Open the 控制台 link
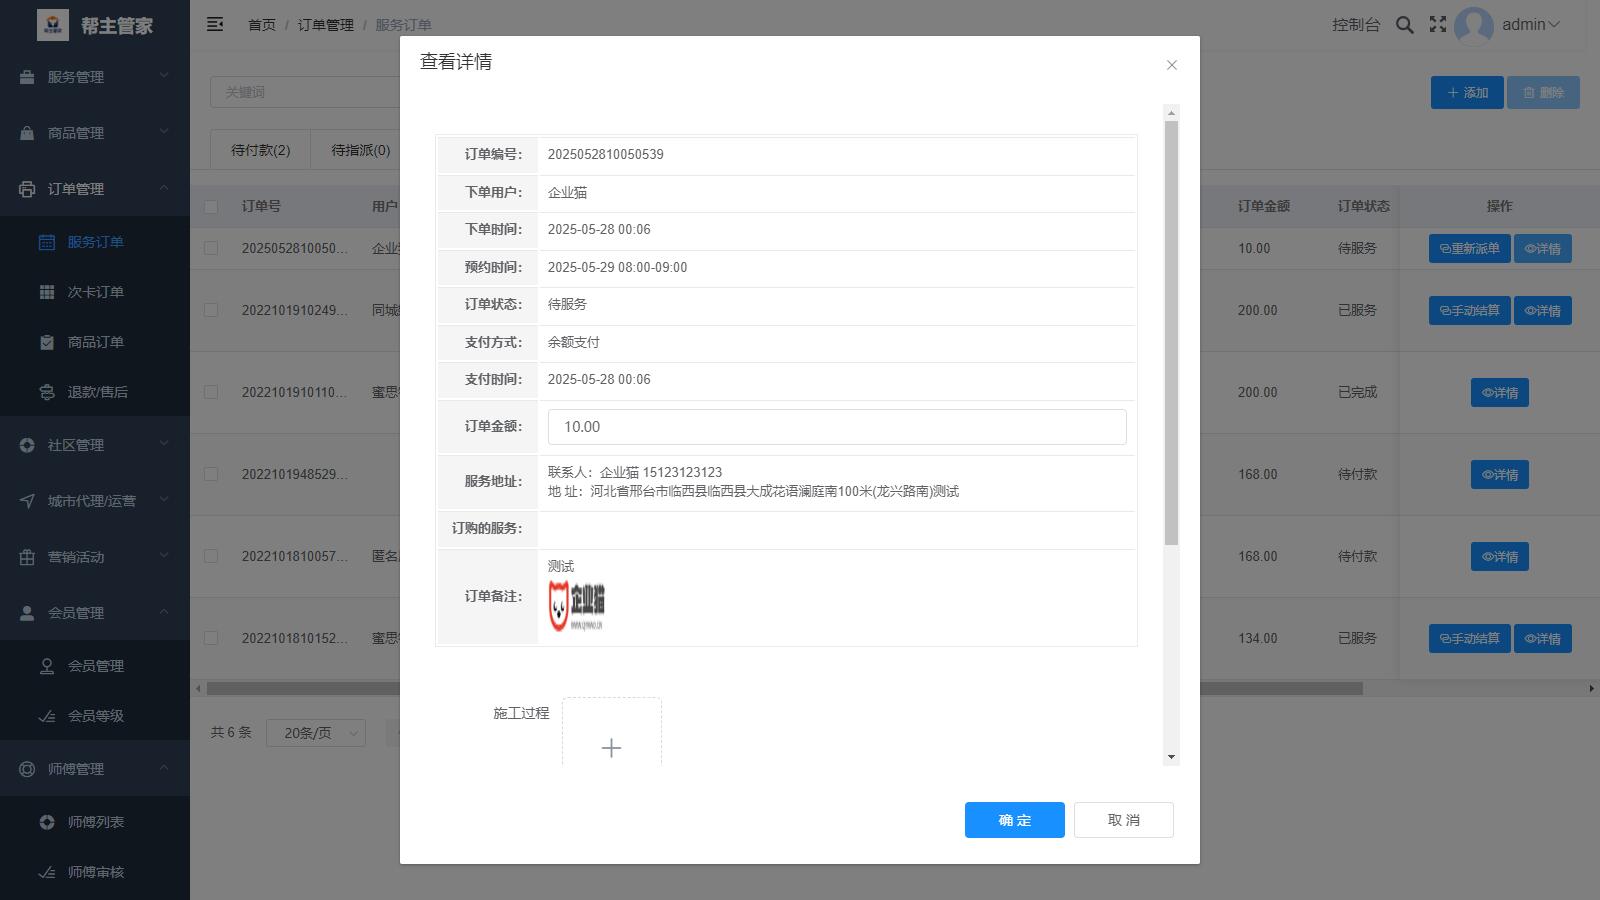Image resolution: width=1600 pixels, height=900 pixels. tap(1356, 25)
